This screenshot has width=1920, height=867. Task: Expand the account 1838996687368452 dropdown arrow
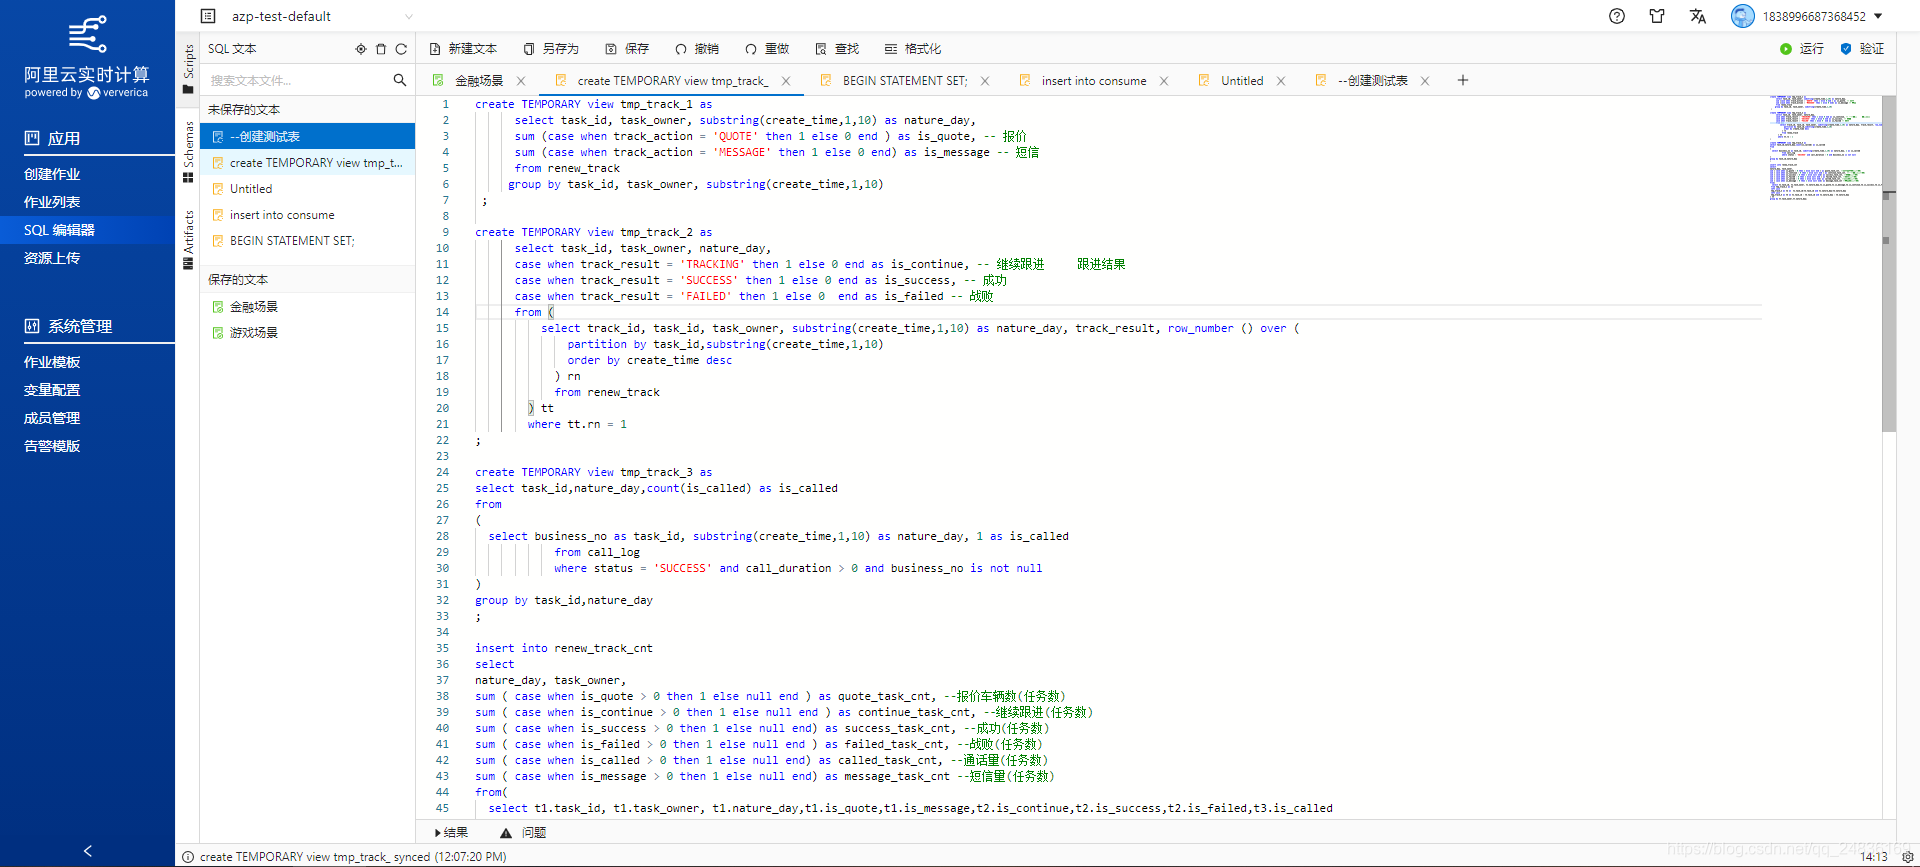point(1878,16)
